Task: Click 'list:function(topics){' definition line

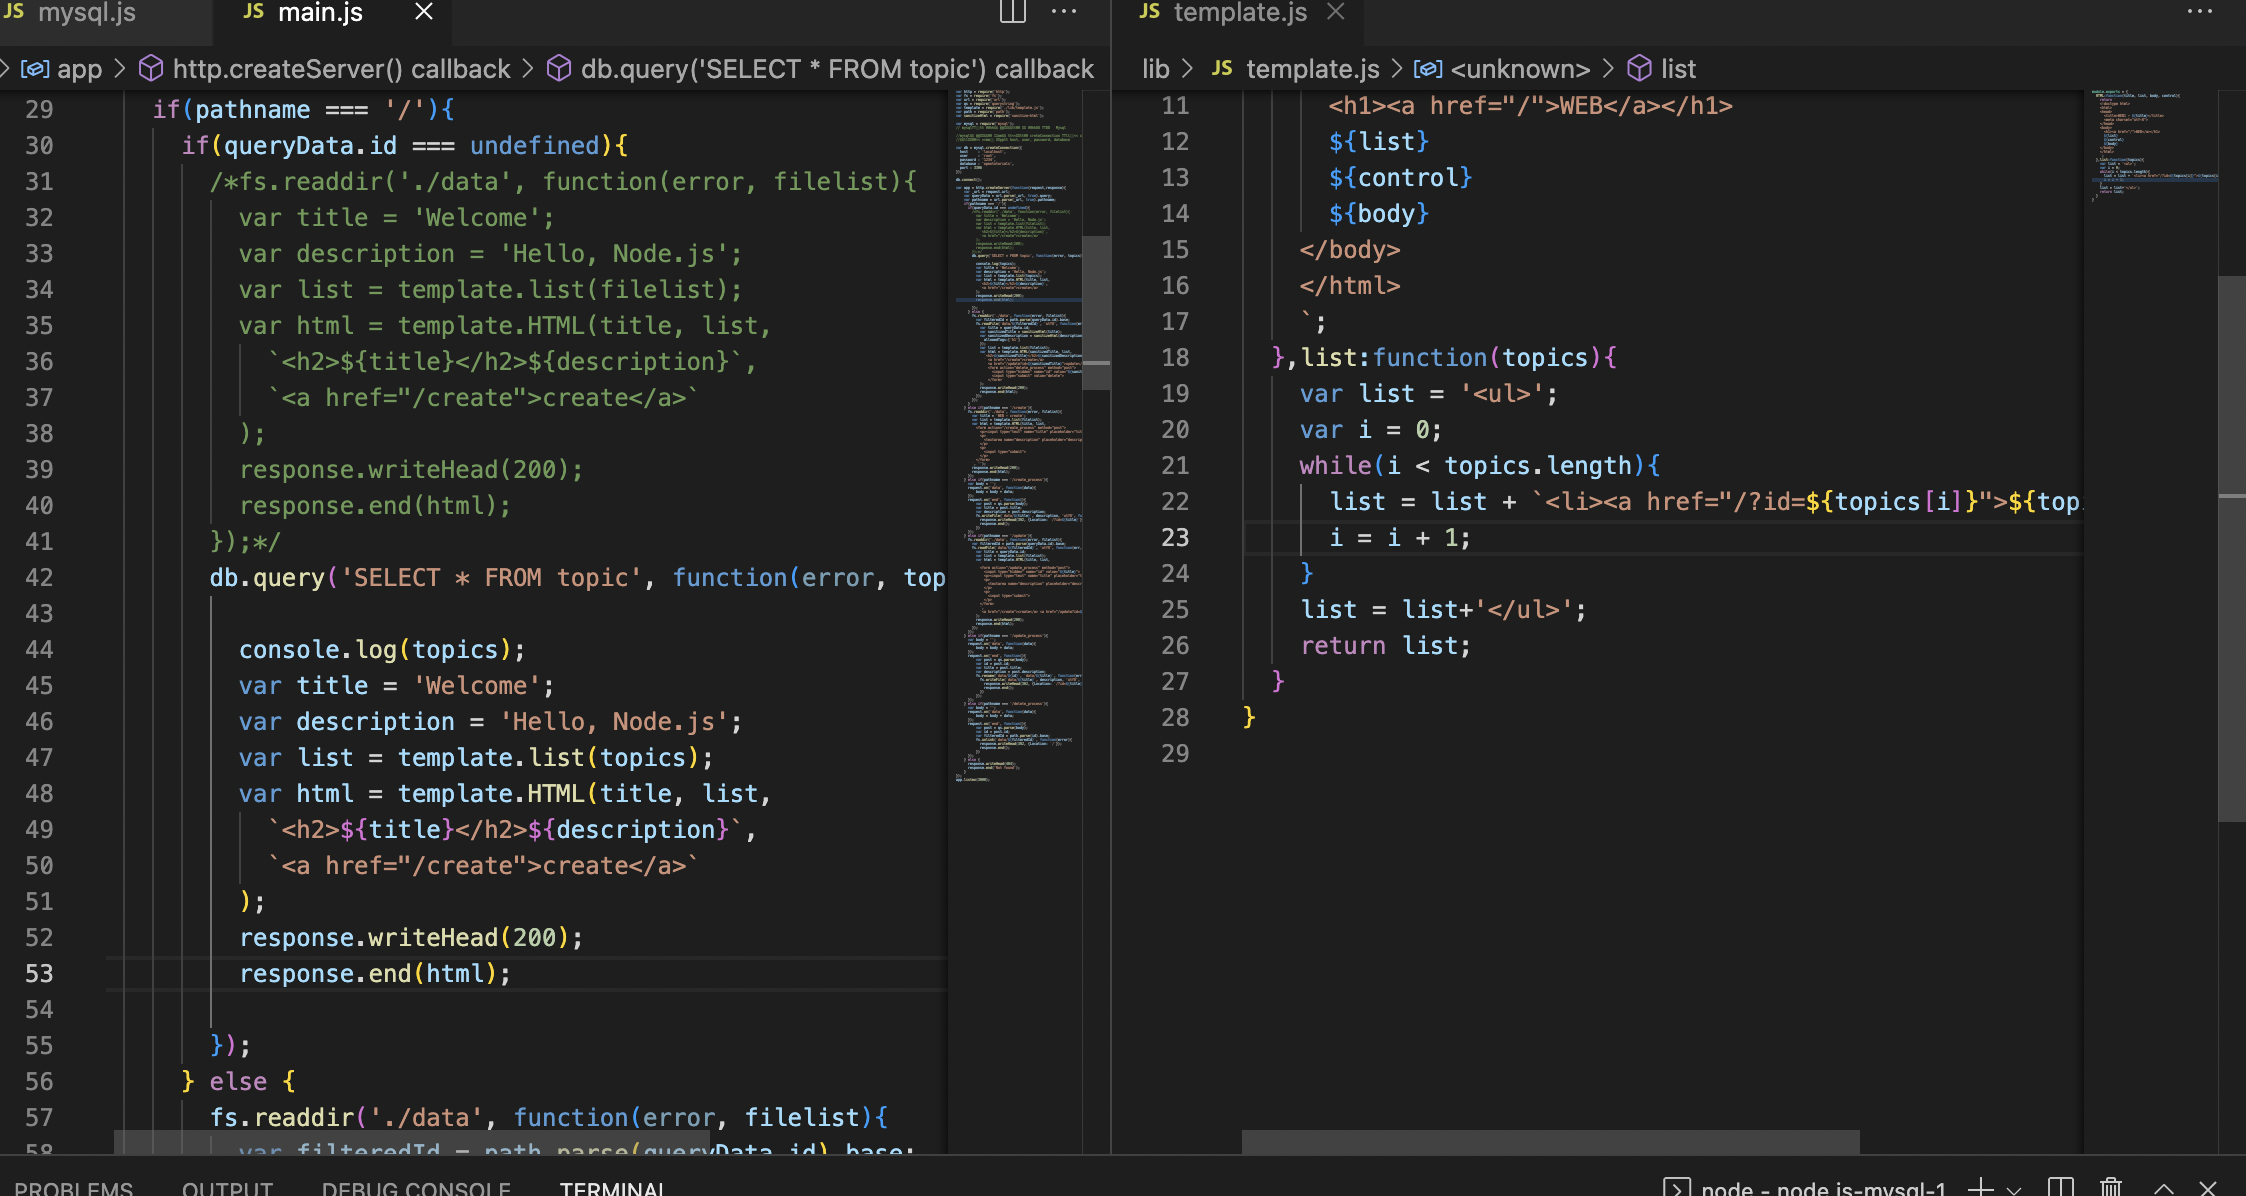Action: 1458,358
